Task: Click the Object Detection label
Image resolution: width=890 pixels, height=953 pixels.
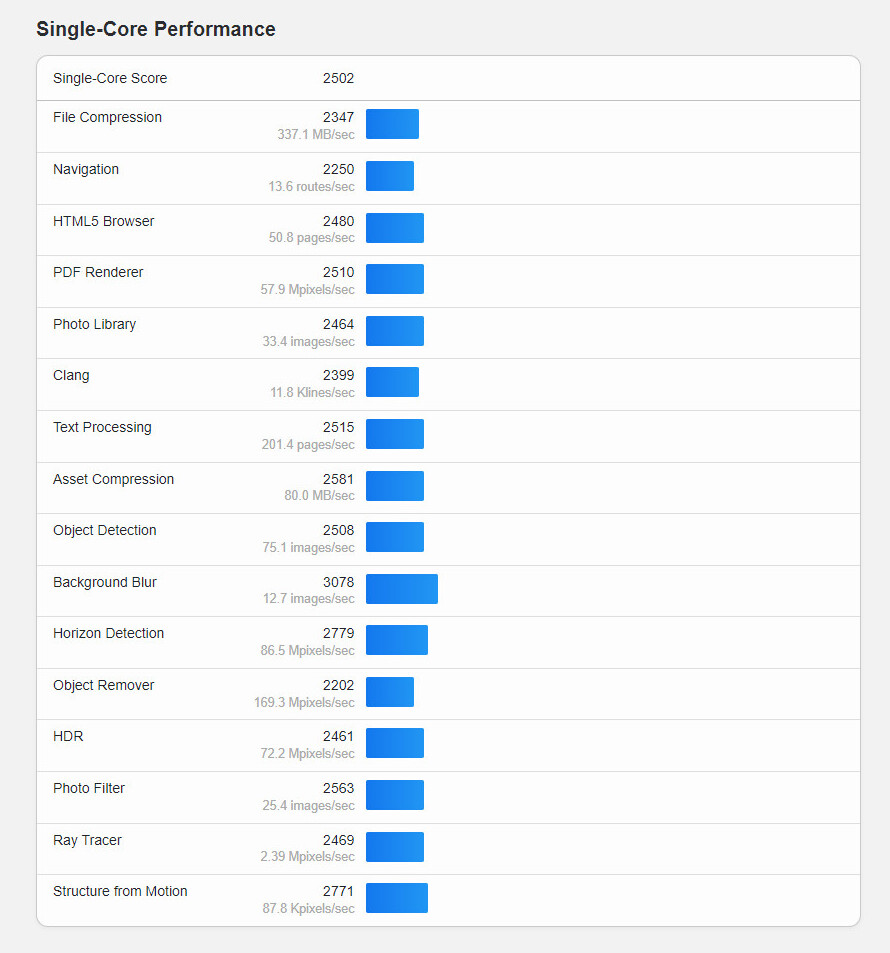Action: click(105, 531)
